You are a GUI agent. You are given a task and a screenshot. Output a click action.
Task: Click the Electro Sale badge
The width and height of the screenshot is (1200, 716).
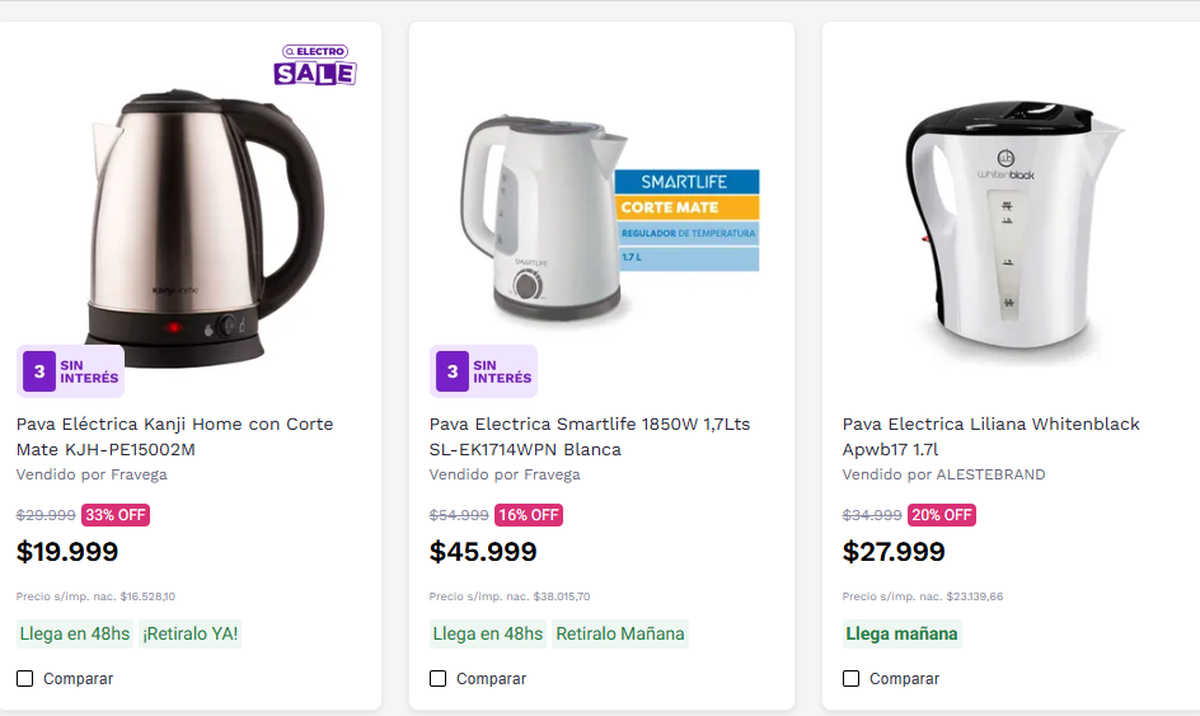coord(314,63)
